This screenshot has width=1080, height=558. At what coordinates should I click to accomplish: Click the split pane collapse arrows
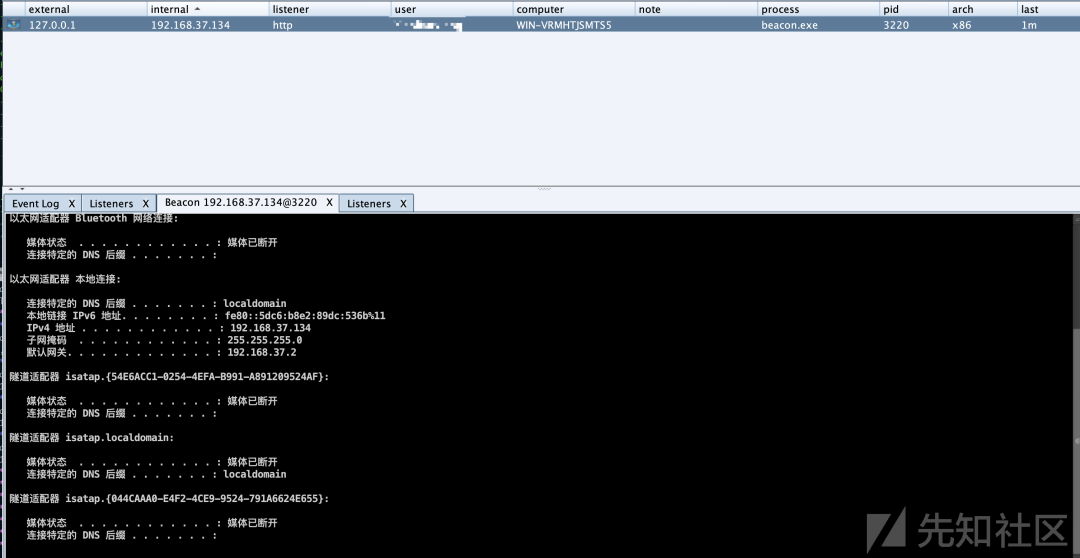[x=17, y=189]
